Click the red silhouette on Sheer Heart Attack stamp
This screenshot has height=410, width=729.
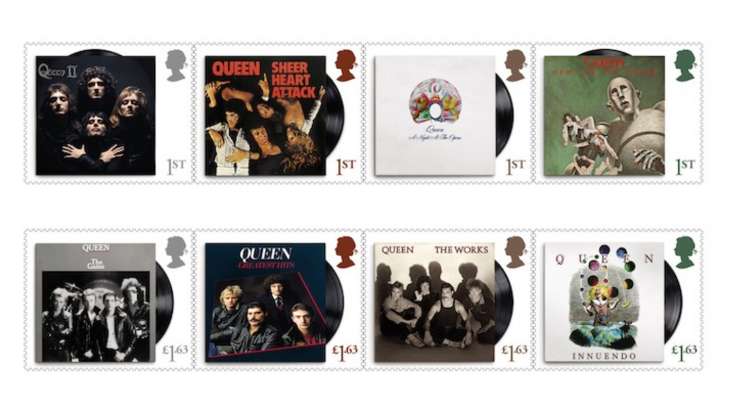(345, 66)
